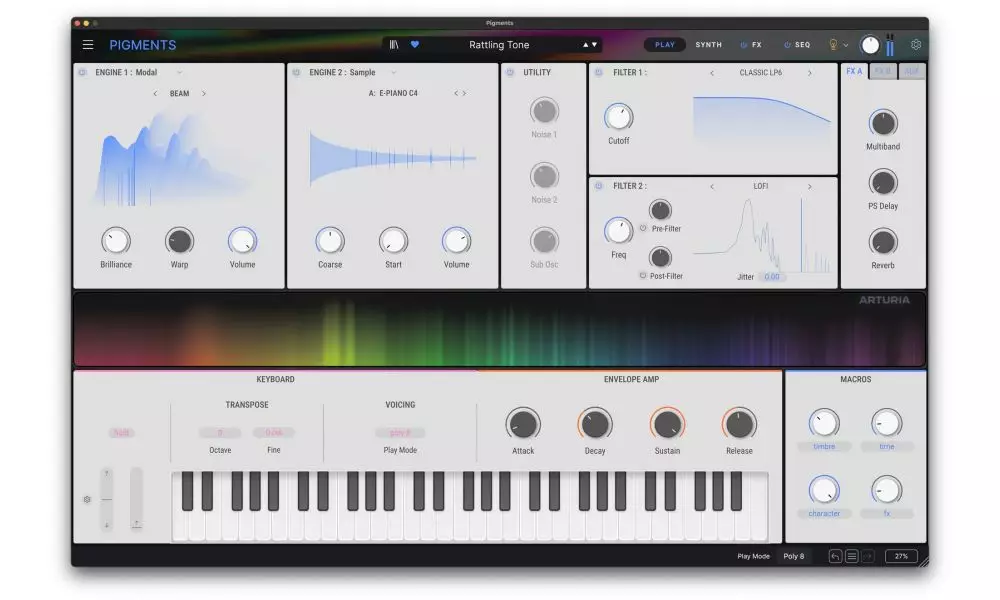This screenshot has height=600, width=1000.
Task: Open the history list icon in the status bar
Action: coord(851,556)
